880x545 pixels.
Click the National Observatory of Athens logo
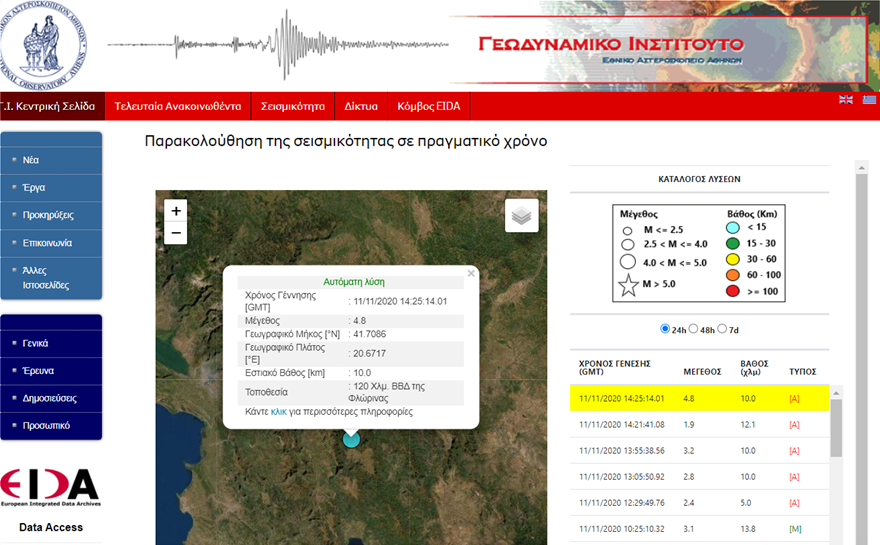pos(41,45)
